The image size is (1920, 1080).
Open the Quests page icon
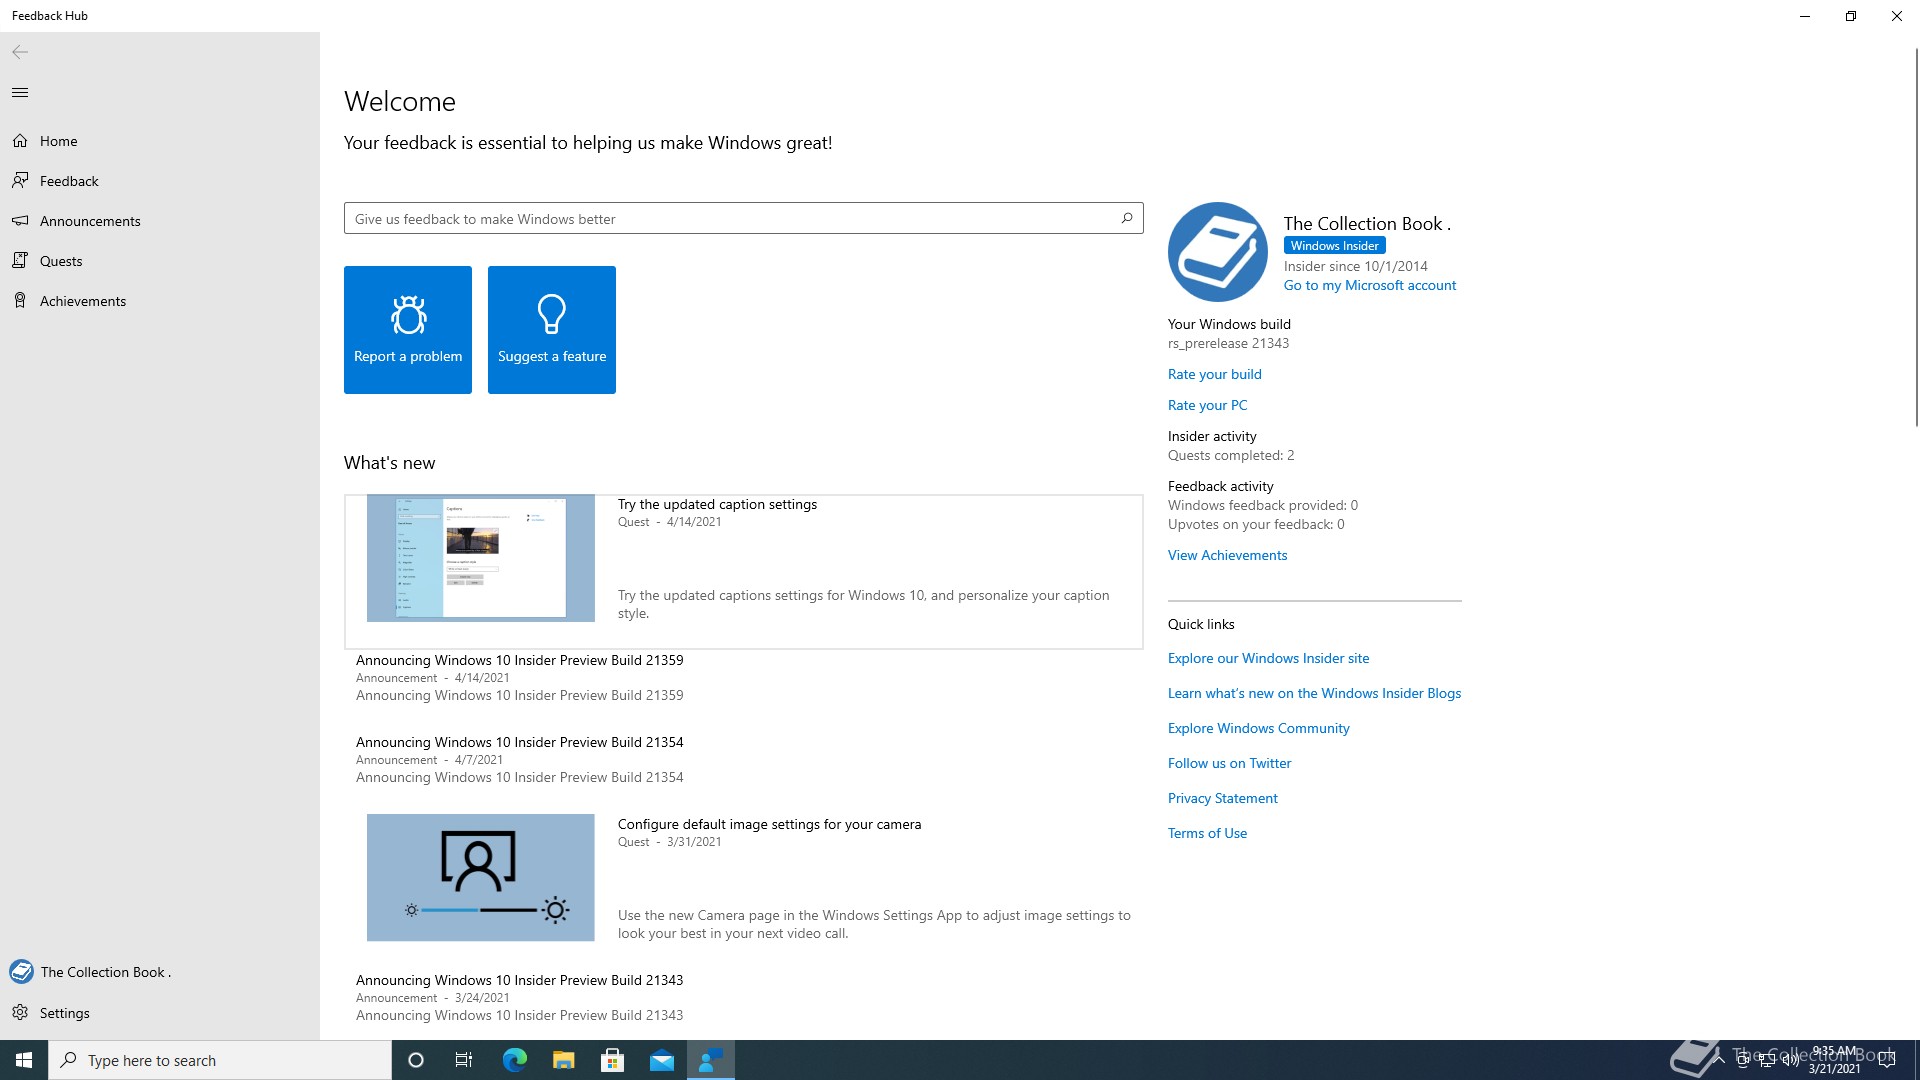20,261
